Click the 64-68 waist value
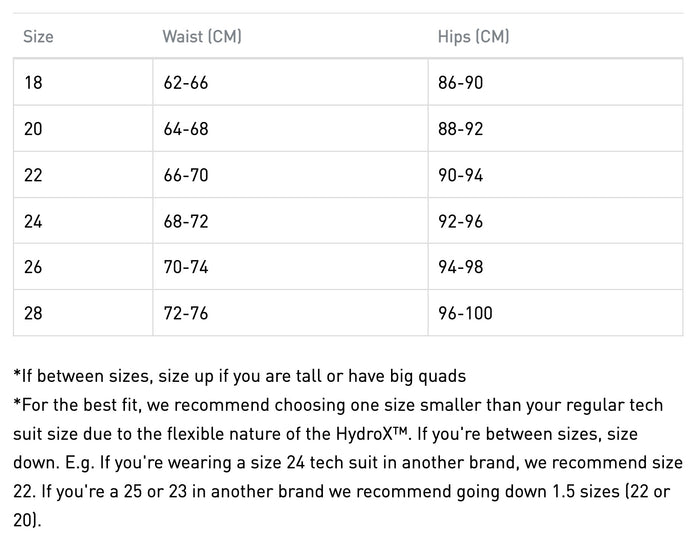Viewport: 700px width, 547px height. tap(186, 129)
